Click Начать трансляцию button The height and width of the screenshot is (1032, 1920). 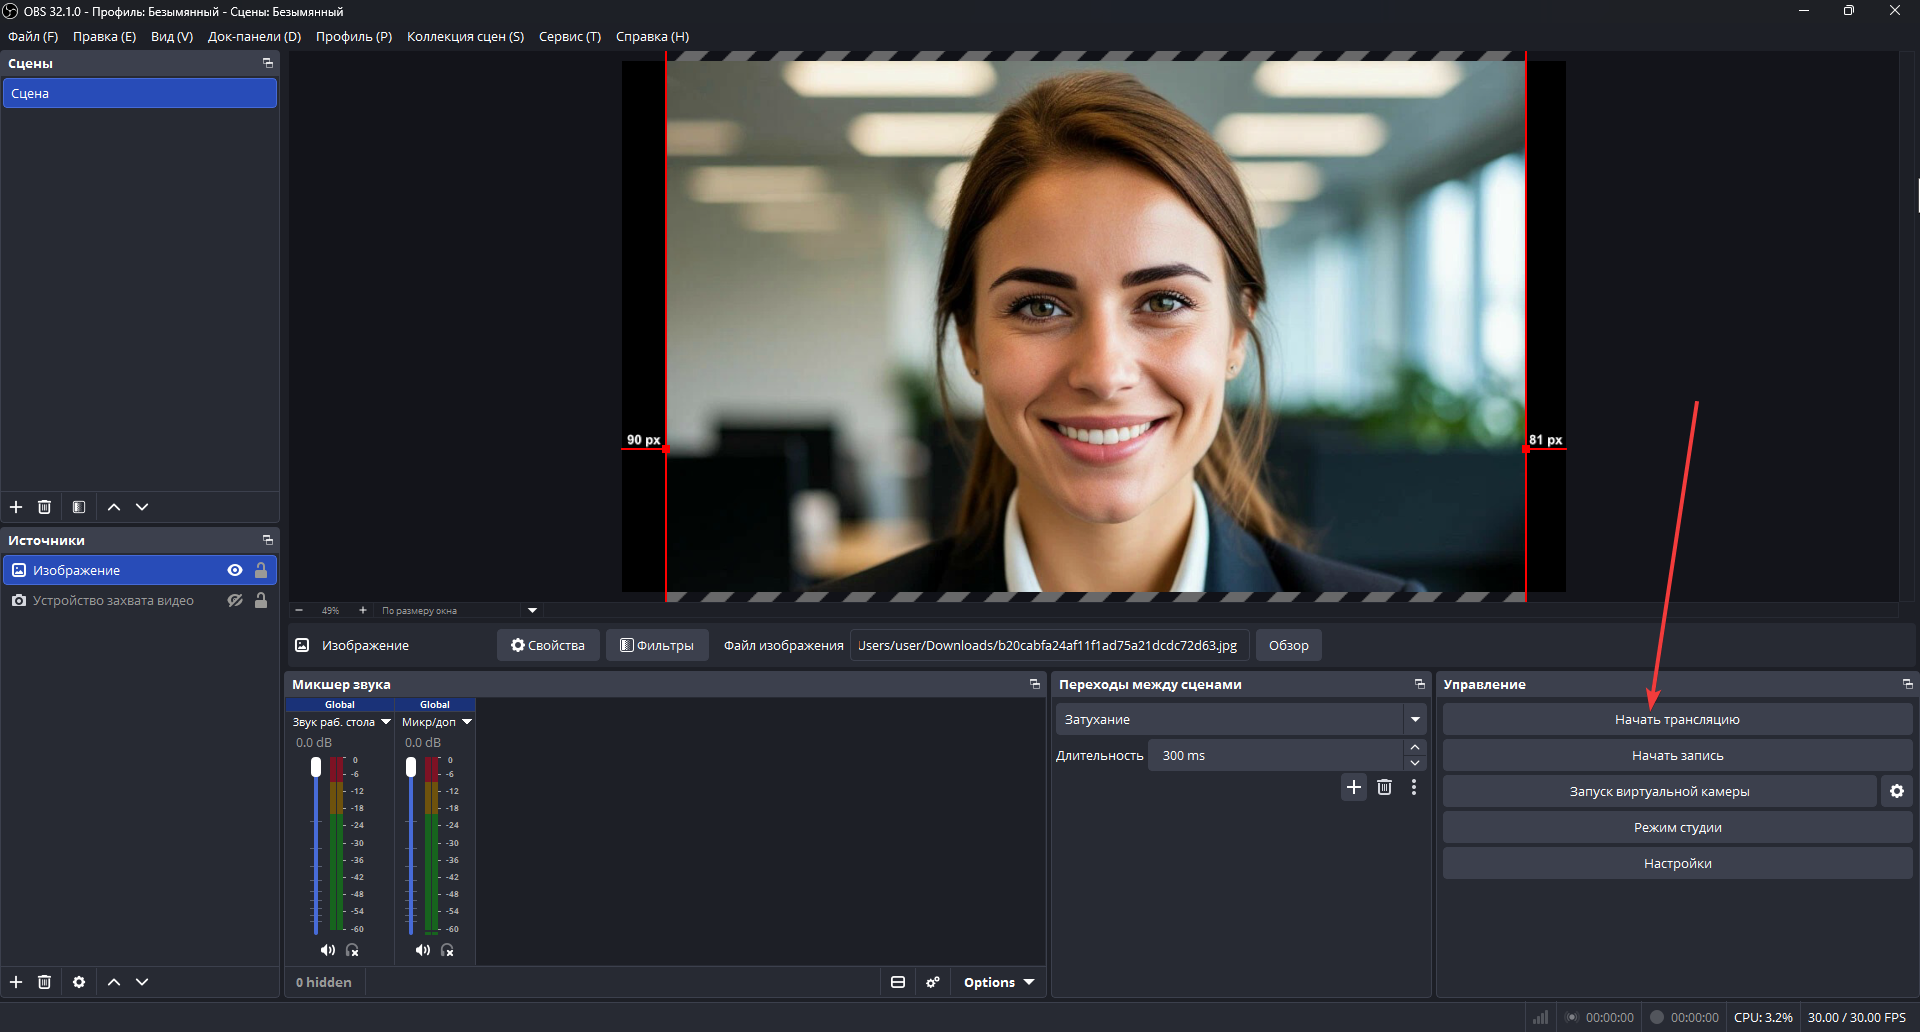coord(1677,719)
